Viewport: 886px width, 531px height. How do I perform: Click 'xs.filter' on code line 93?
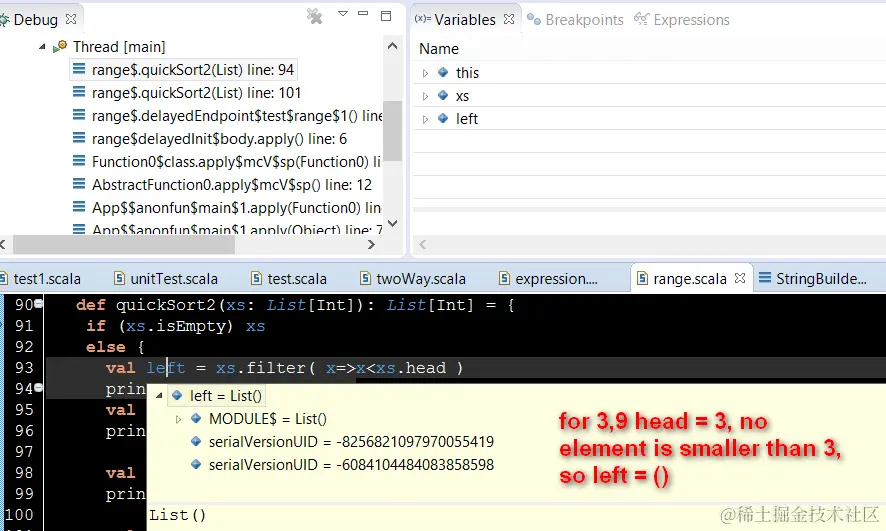point(260,368)
